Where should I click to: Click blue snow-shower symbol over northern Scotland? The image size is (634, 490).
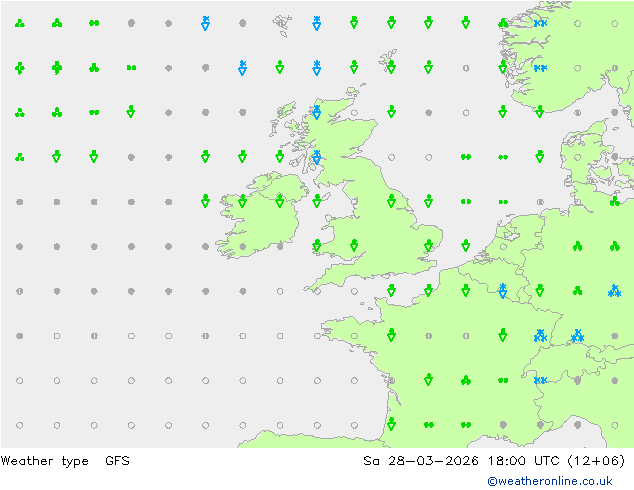pyautogui.click(x=317, y=112)
